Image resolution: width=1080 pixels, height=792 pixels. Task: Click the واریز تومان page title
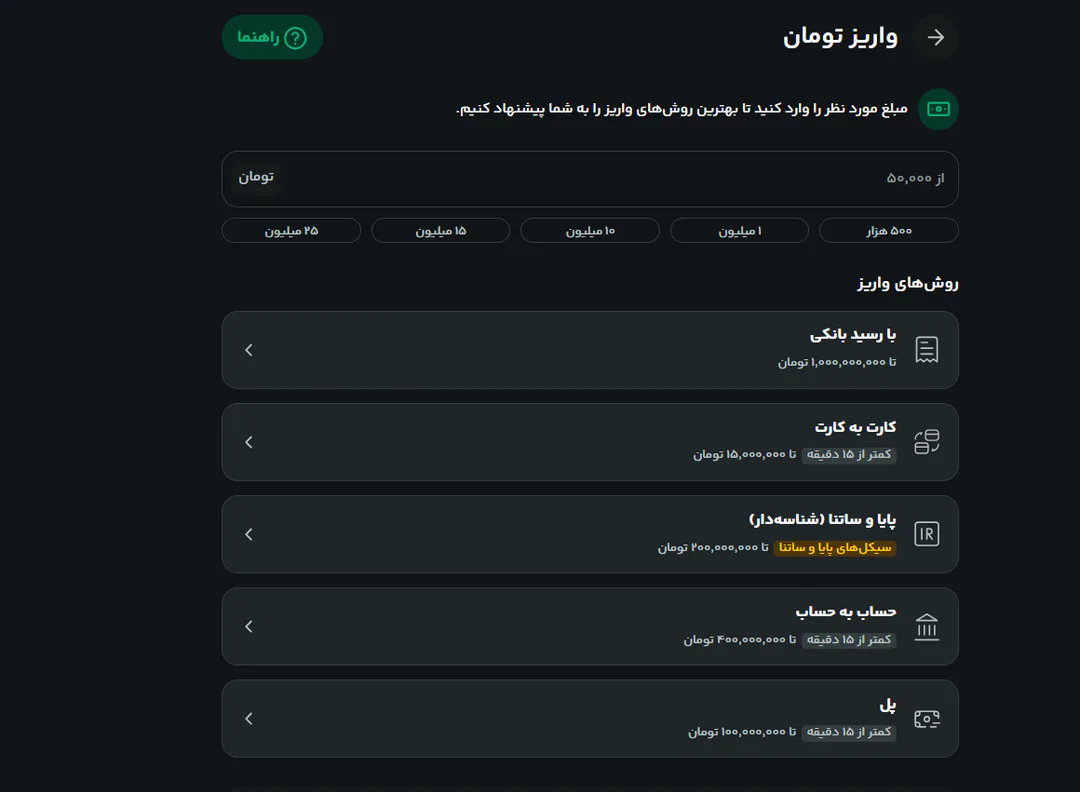click(x=840, y=37)
